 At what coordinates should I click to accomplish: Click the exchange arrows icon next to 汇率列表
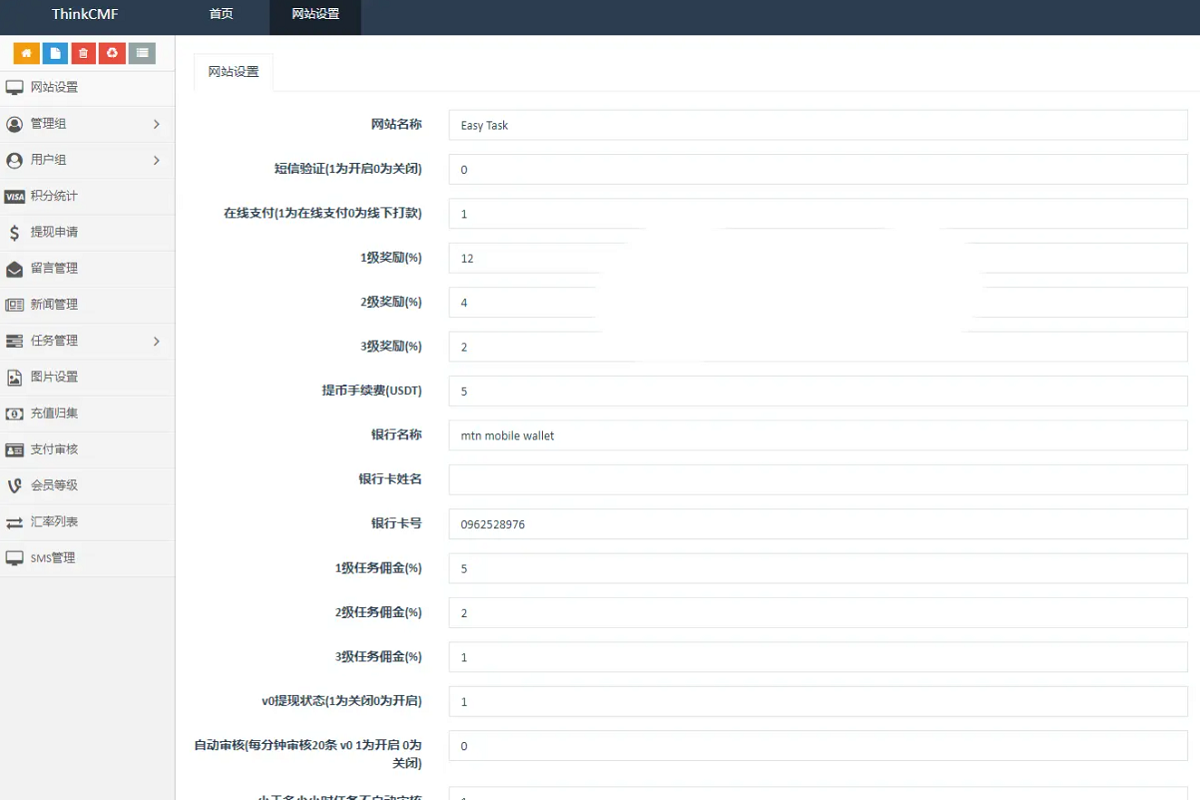(x=14, y=522)
